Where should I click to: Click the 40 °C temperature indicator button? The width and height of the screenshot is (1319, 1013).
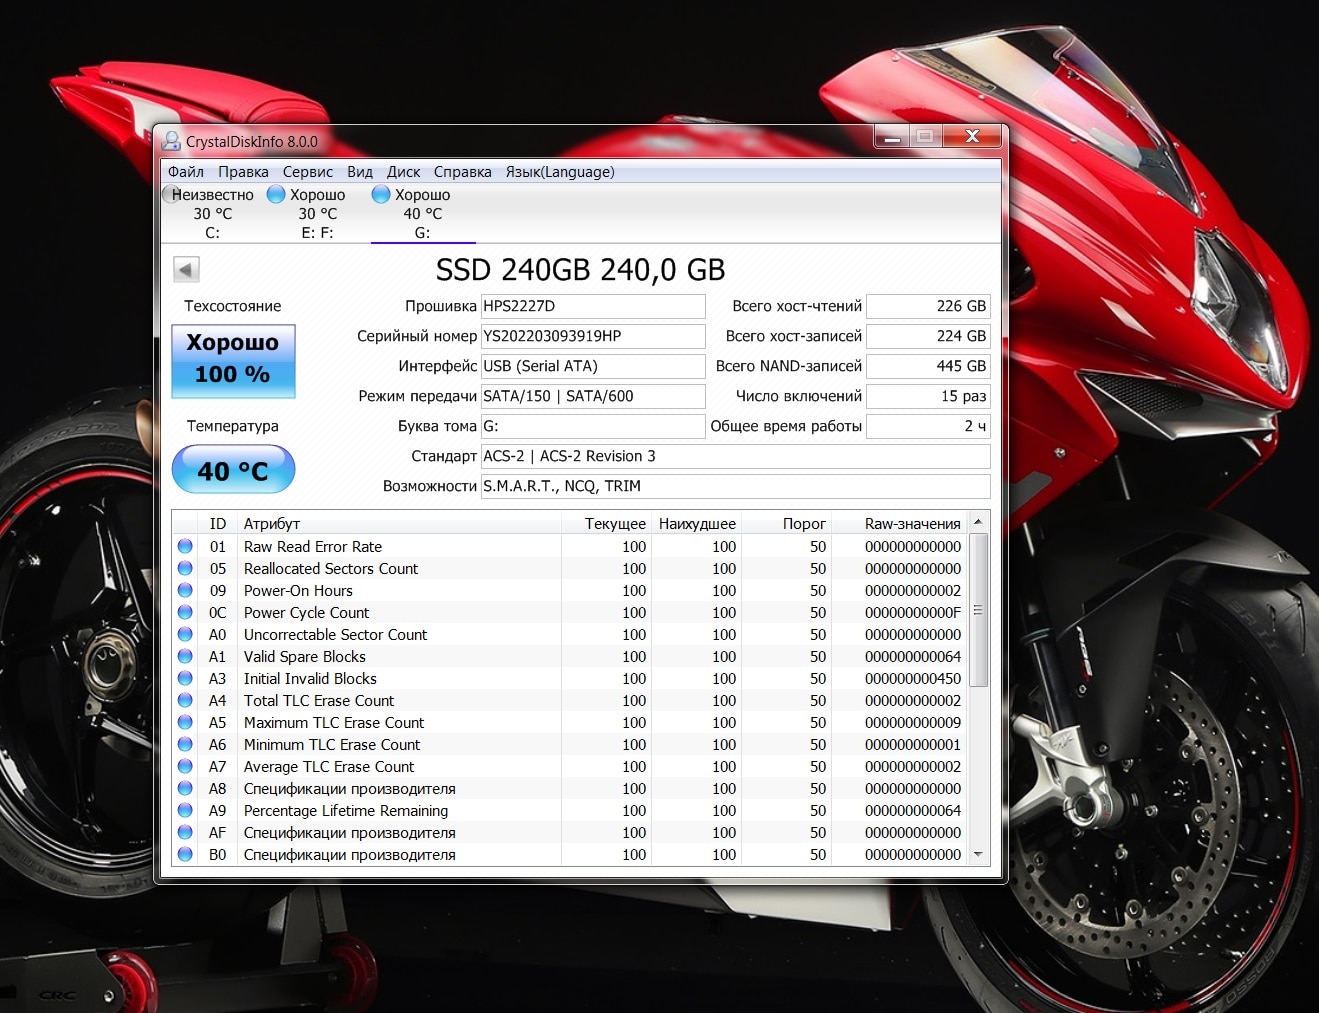[233, 470]
